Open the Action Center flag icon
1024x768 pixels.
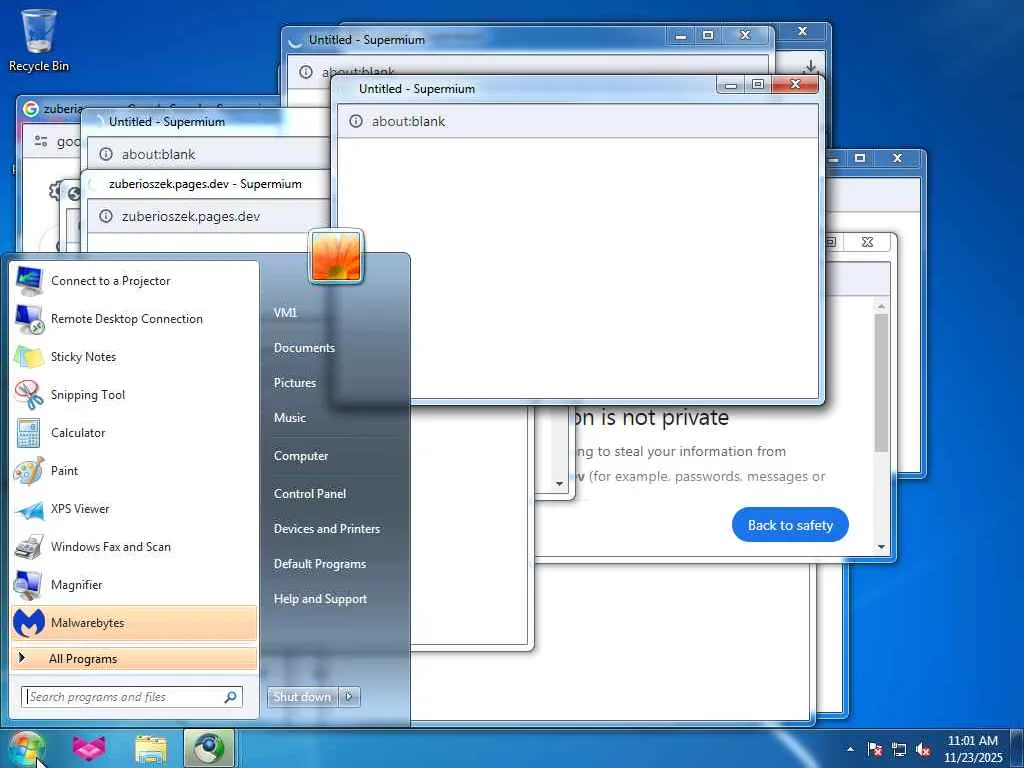875,749
